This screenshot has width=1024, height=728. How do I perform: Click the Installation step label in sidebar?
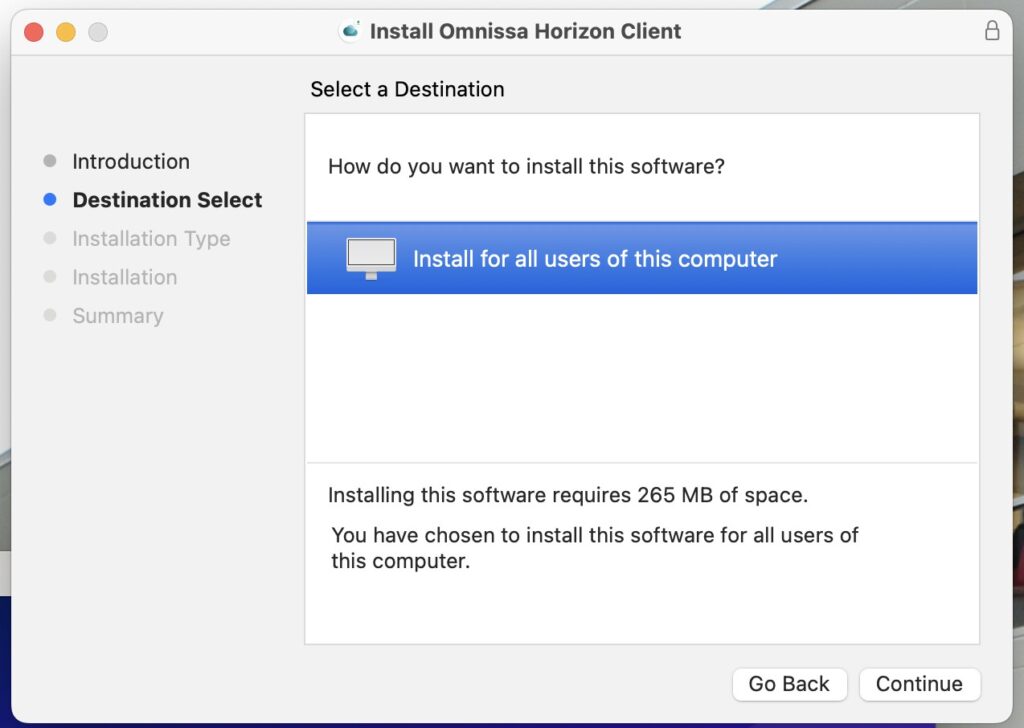click(124, 277)
